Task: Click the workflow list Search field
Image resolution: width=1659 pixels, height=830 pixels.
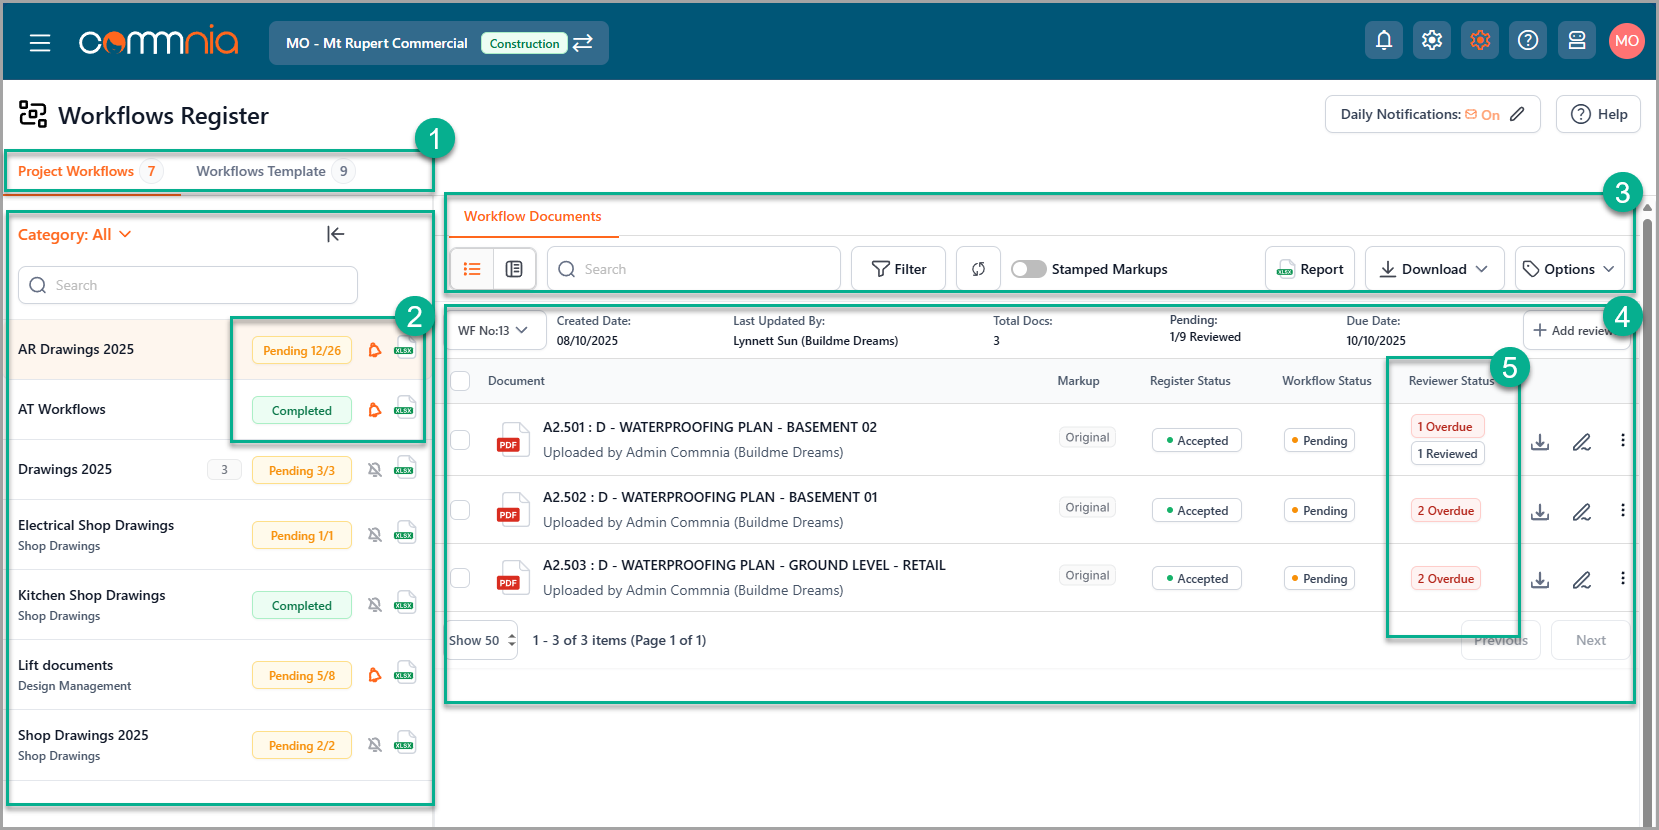Action: coord(188,285)
